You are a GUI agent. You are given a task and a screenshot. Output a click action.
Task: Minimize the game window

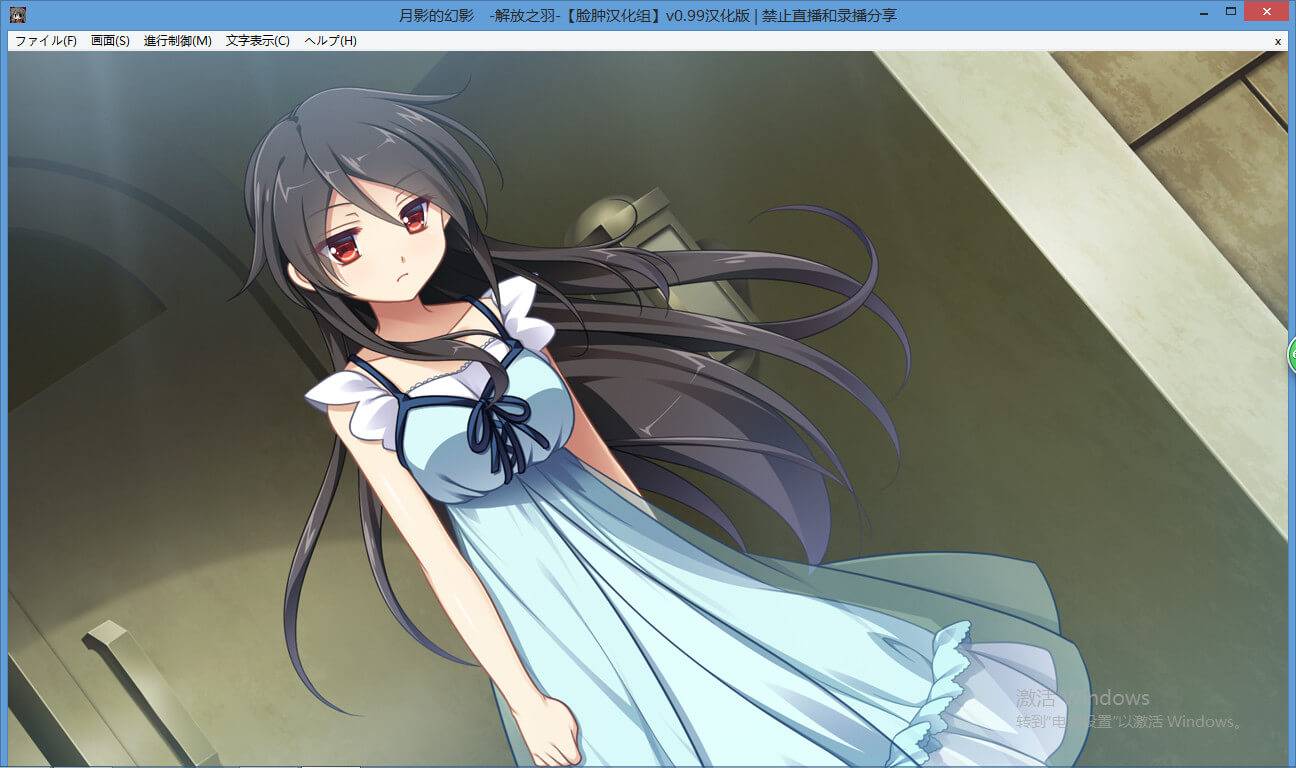pyautogui.click(x=1202, y=12)
